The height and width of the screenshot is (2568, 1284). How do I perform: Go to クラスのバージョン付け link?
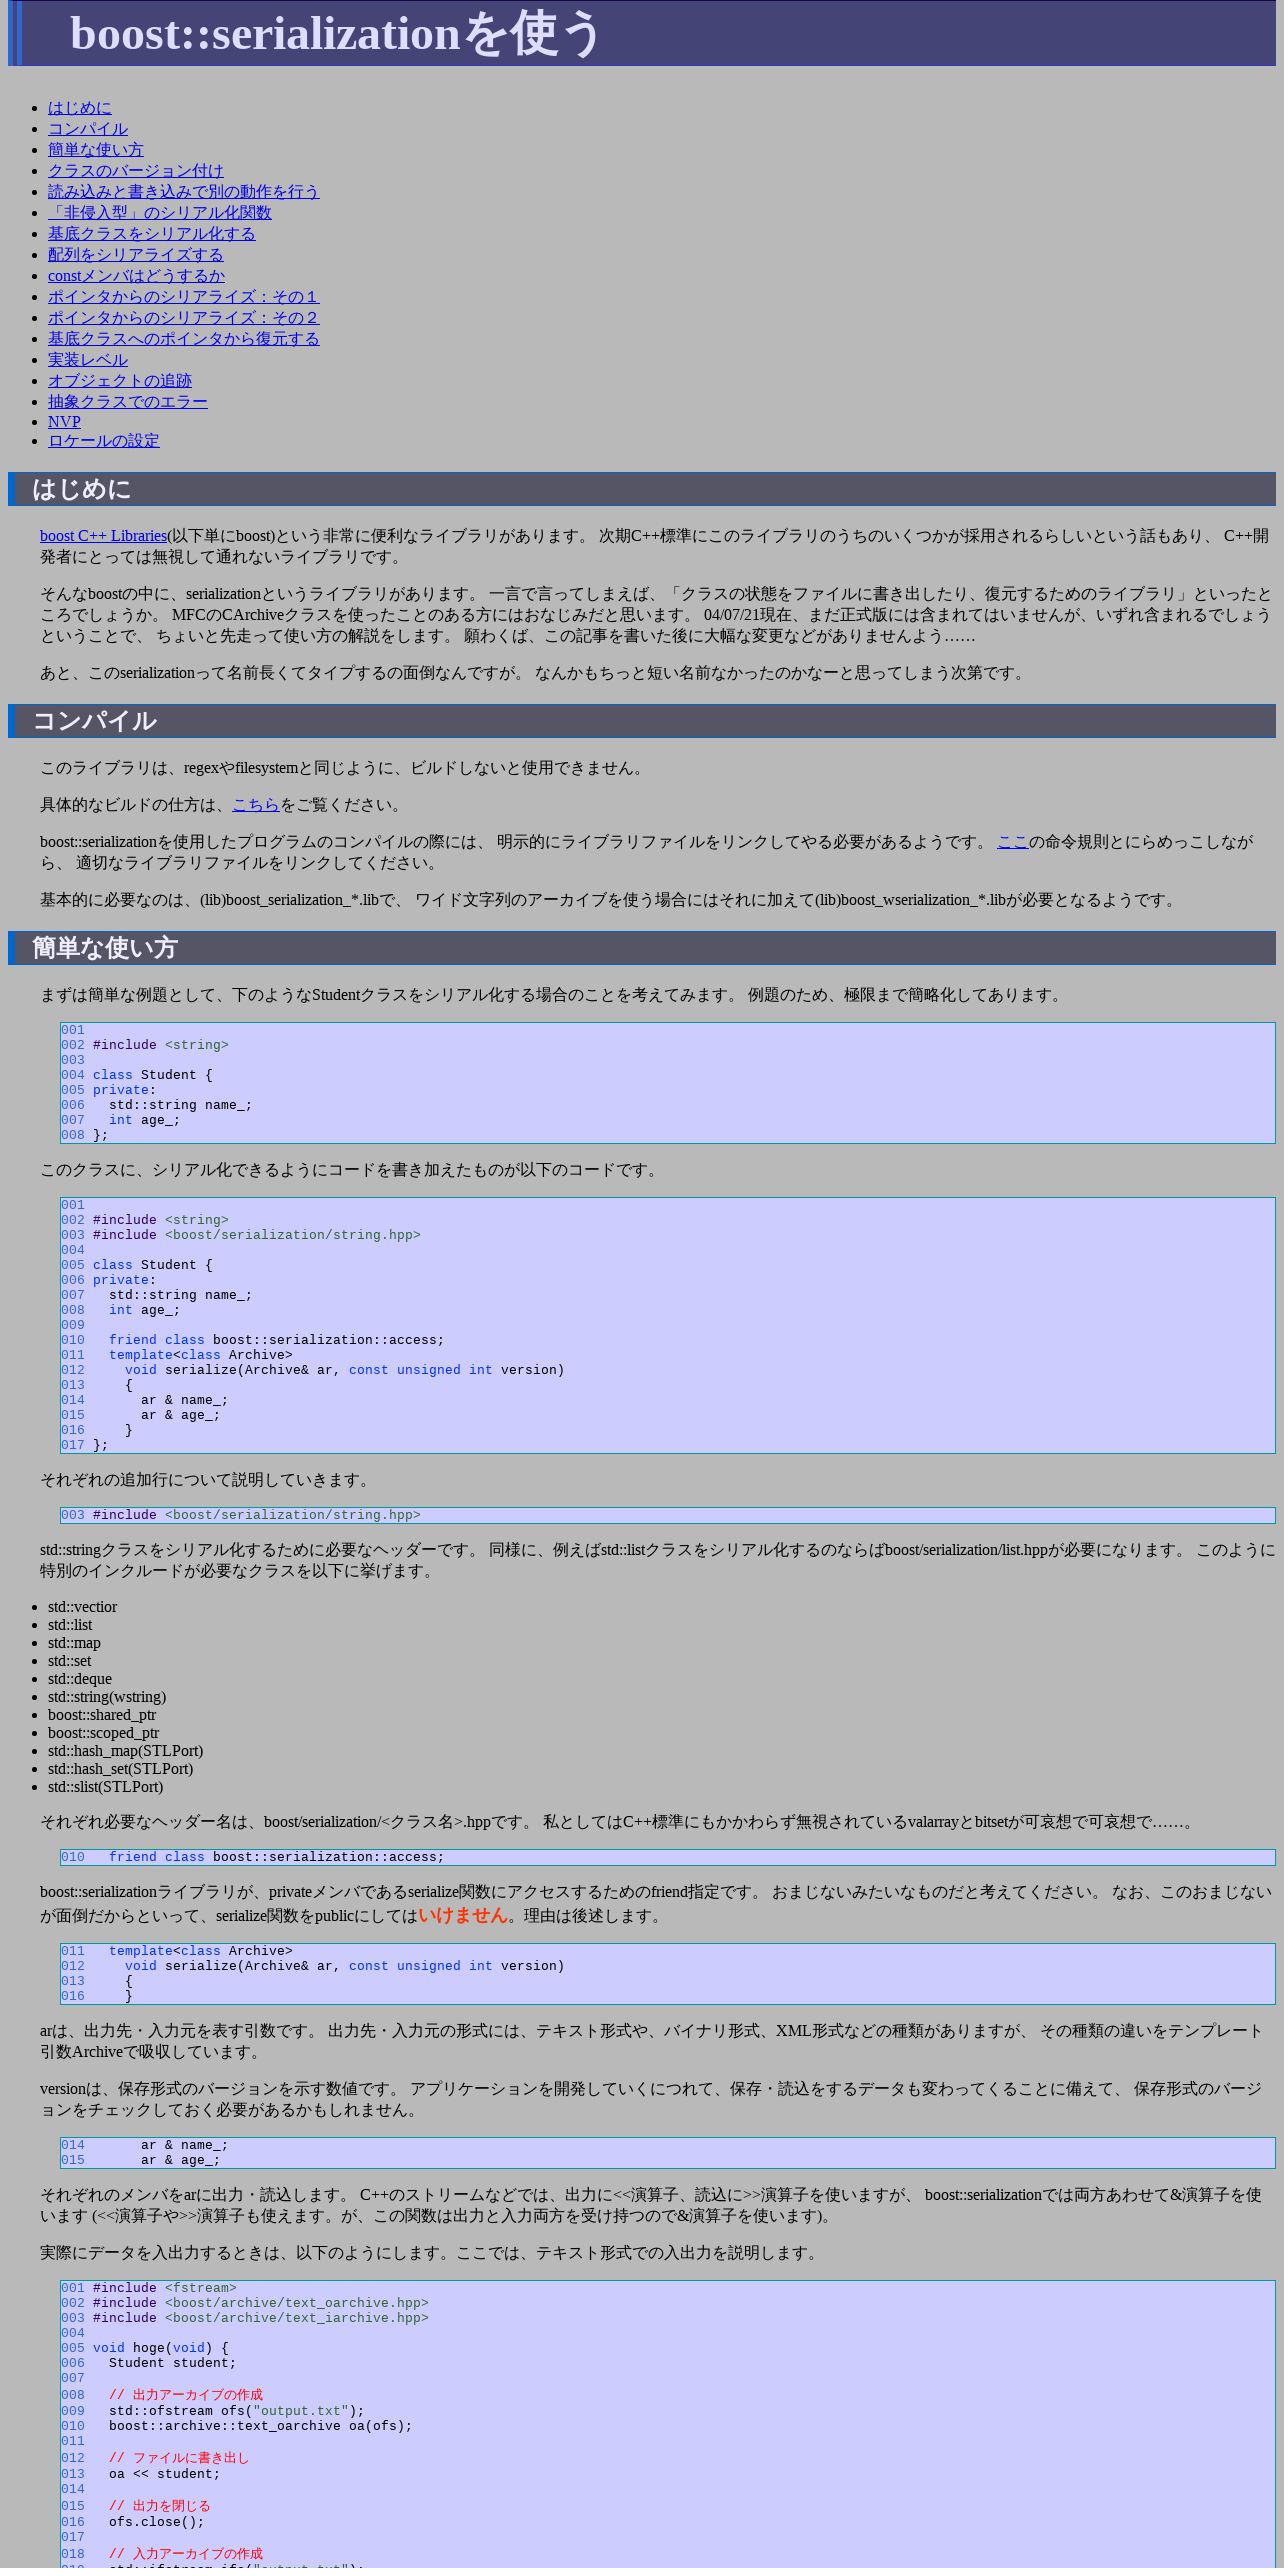[x=136, y=171]
